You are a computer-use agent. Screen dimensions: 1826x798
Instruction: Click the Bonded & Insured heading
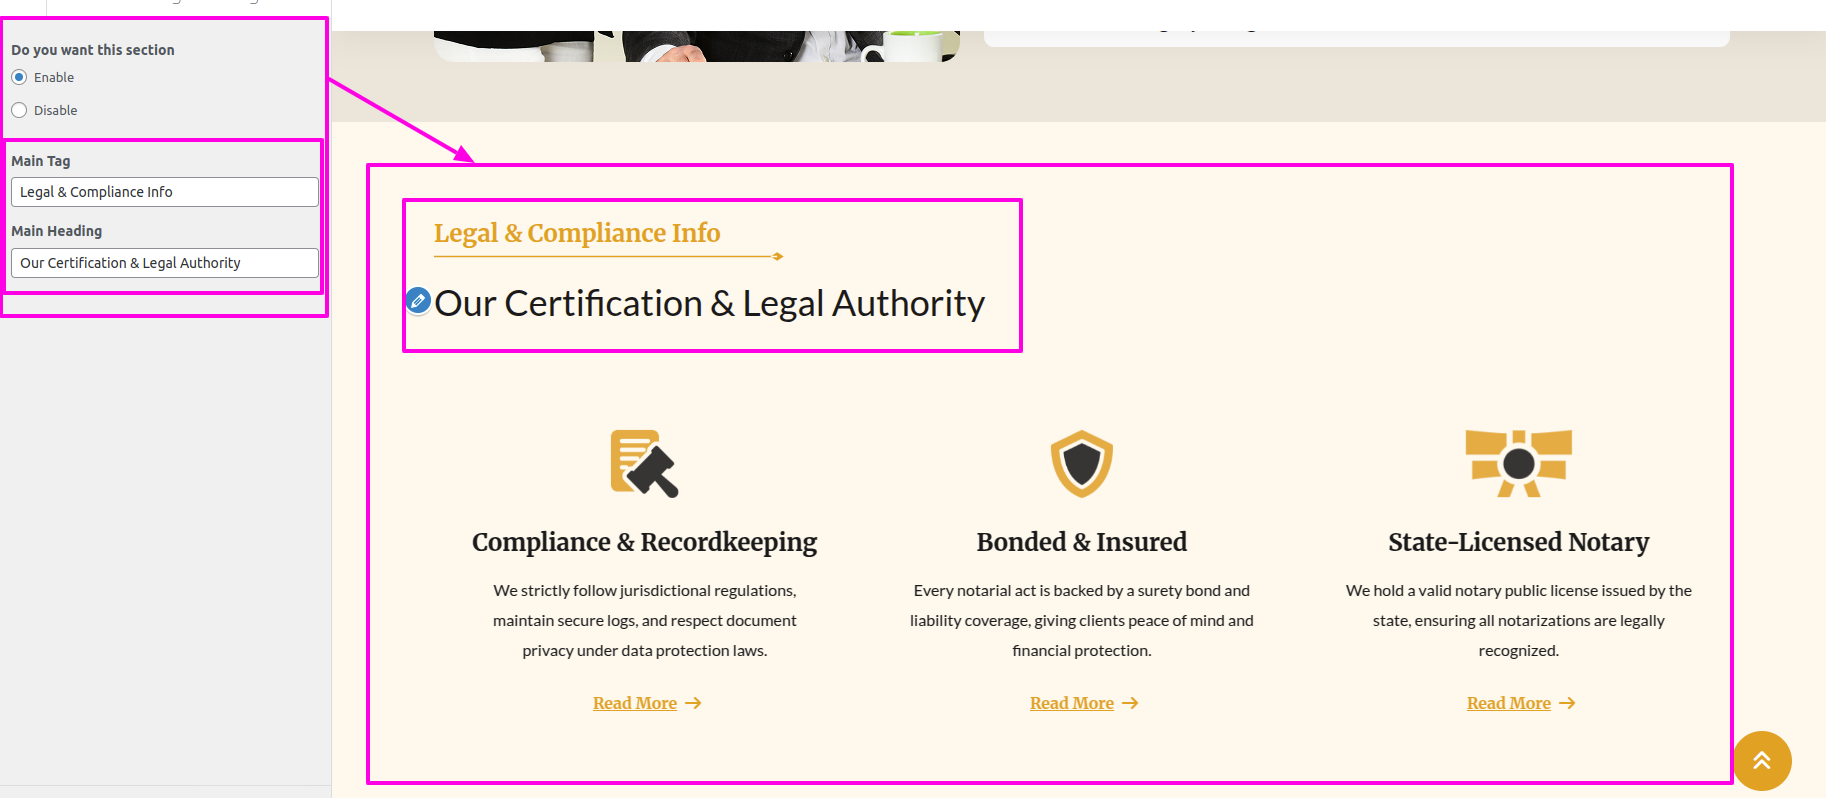click(x=1081, y=542)
